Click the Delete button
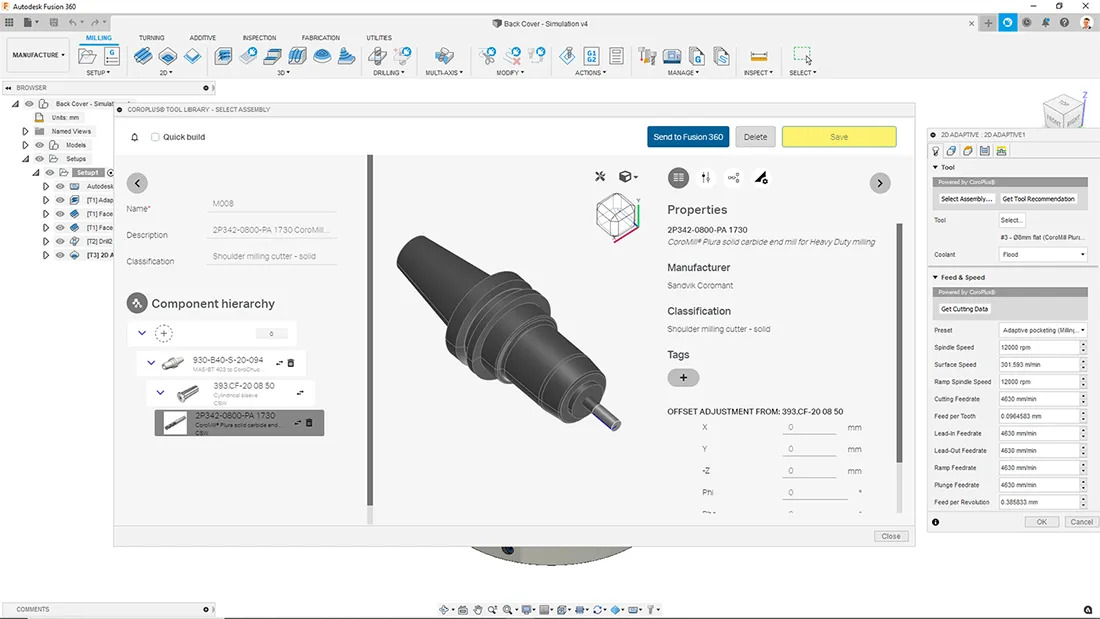Image resolution: width=1100 pixels, height=619 pixels. click(x=756, y=137)
